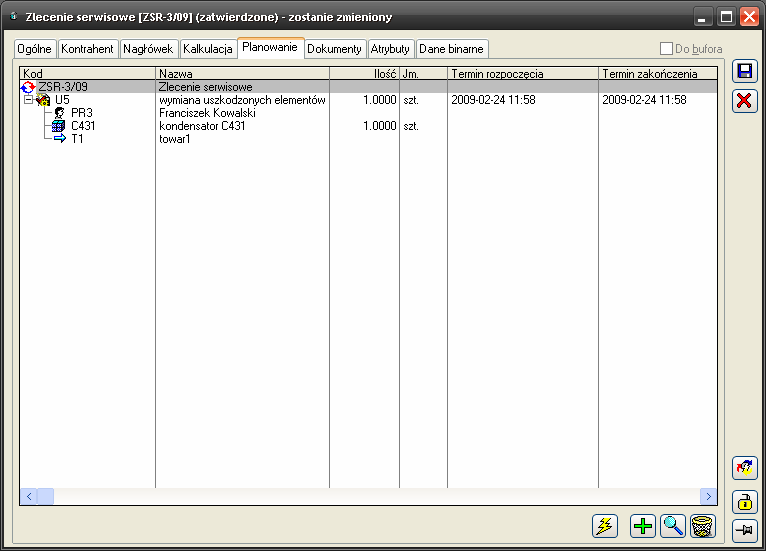Click the Jm. column header

coord(423,74)
